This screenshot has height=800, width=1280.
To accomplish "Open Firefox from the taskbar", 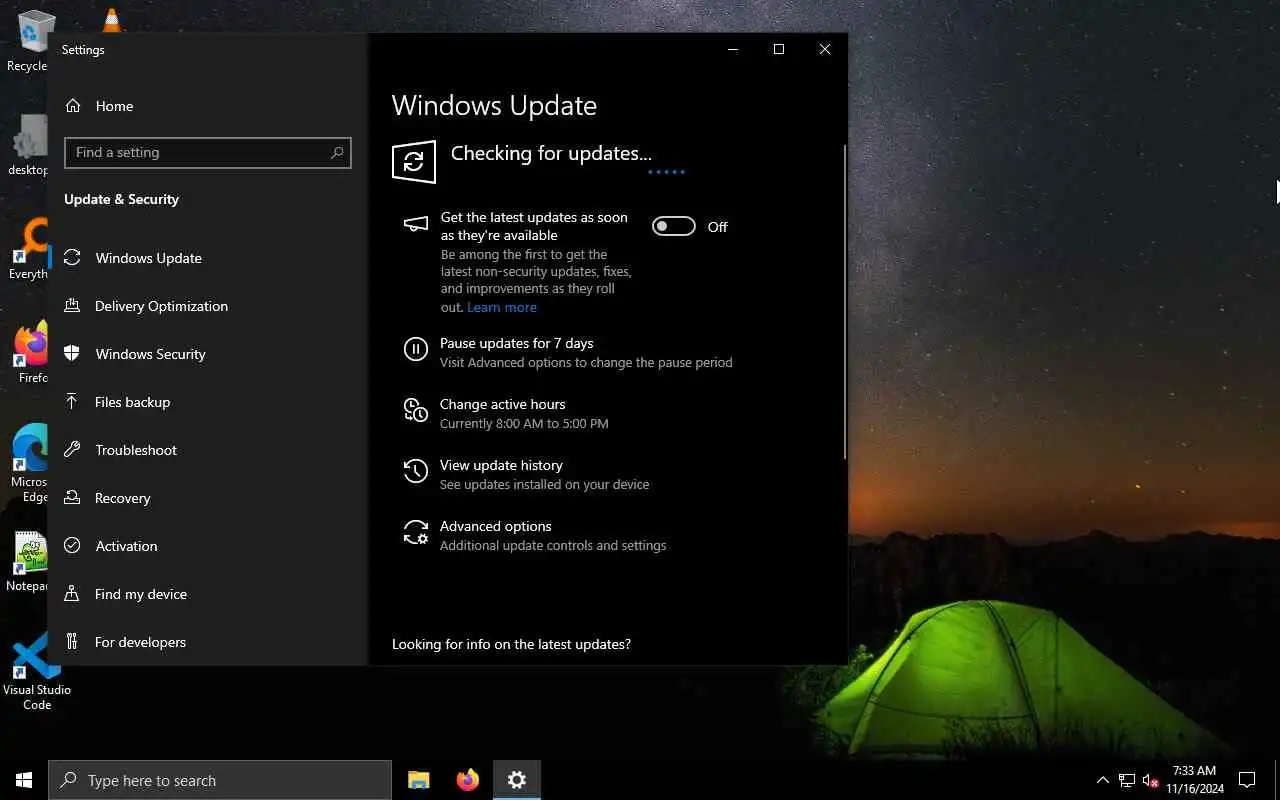I will (x=468, y=780).
